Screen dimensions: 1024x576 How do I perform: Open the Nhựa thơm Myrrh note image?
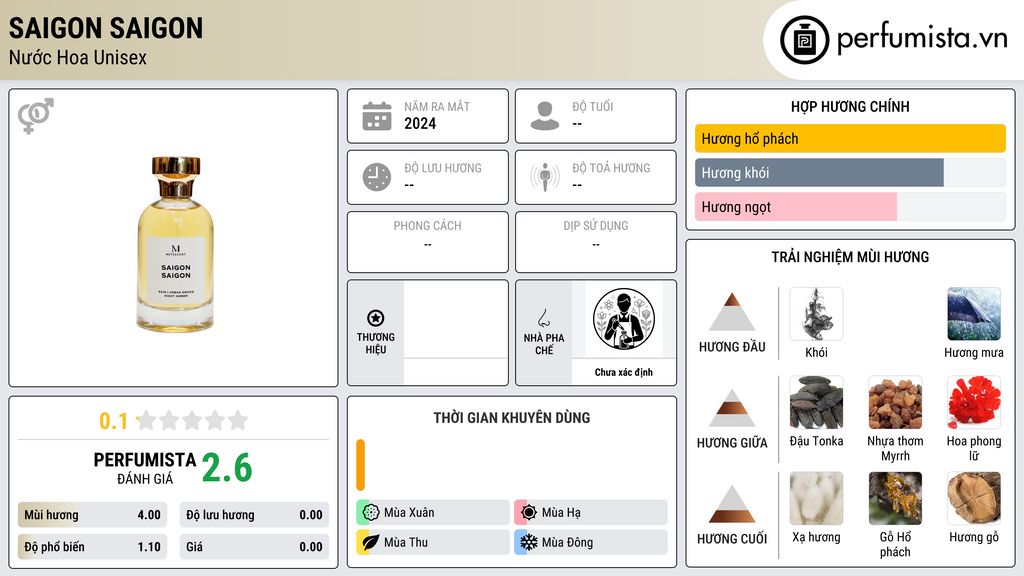(x=895, y=402)
